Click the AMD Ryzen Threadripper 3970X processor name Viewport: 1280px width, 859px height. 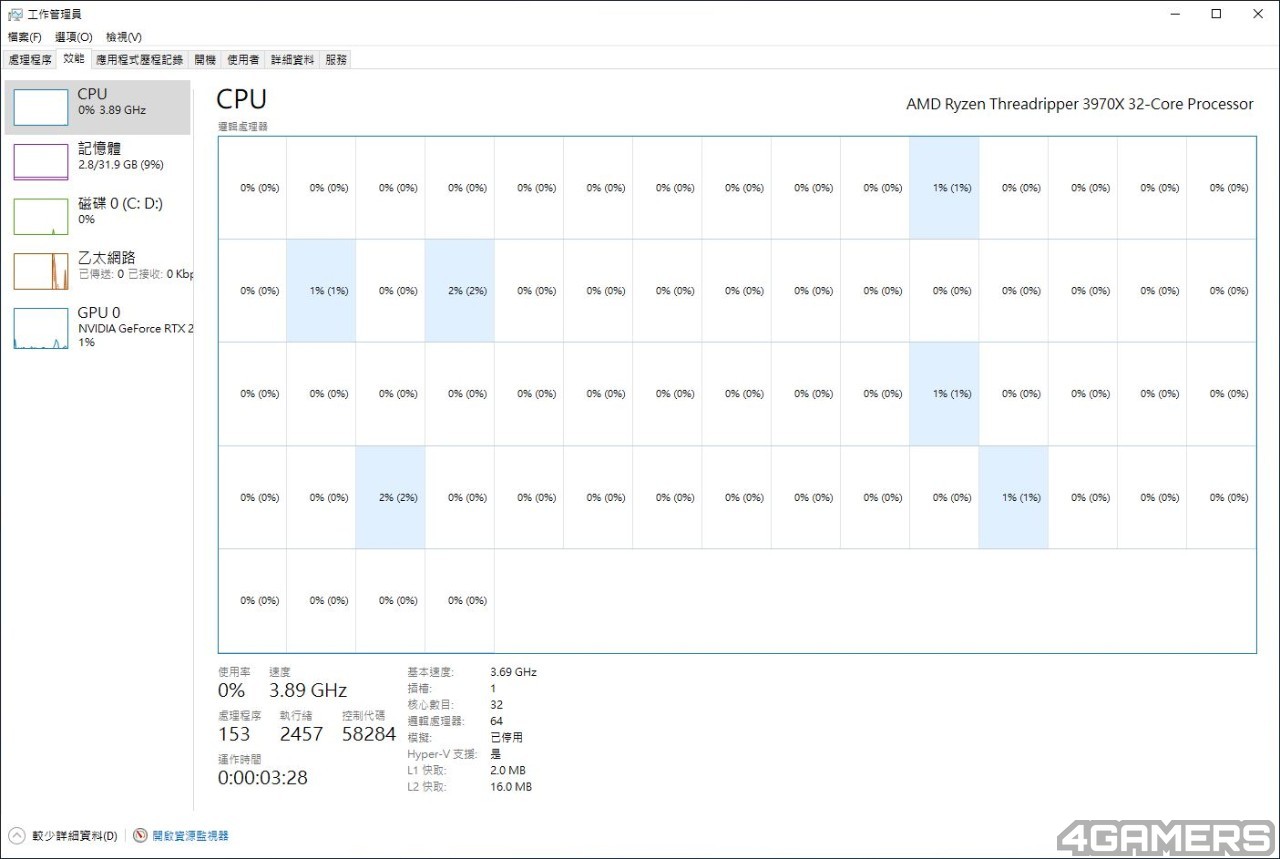pos(1080,104)
